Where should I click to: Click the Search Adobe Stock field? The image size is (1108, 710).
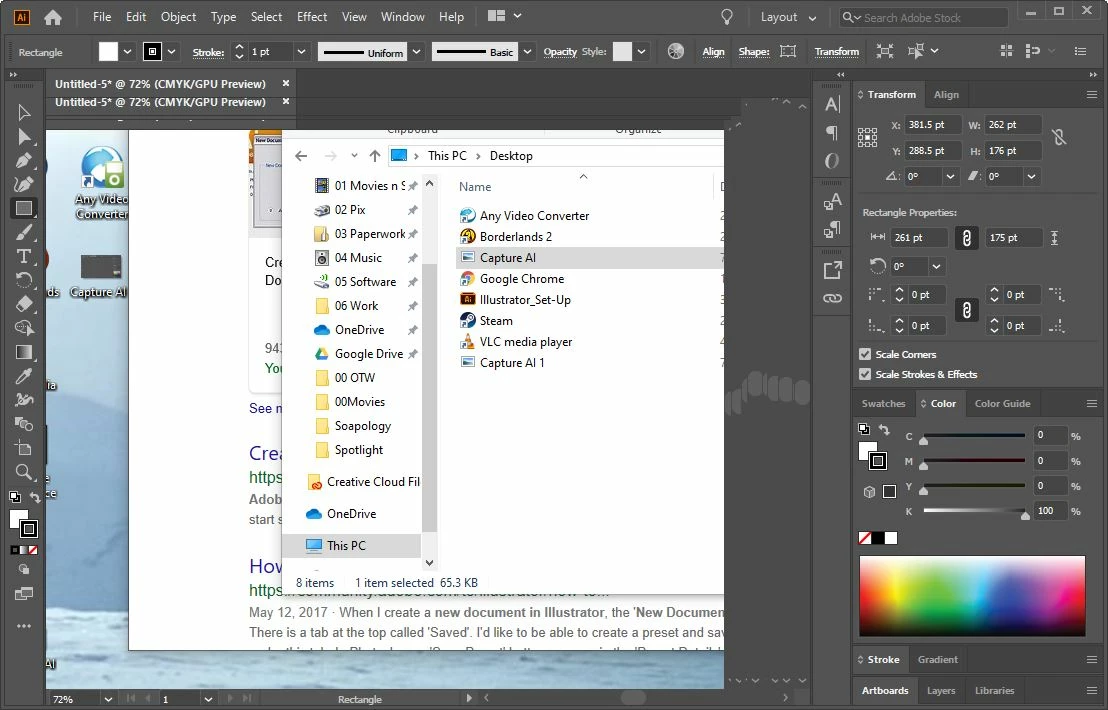coord(923,18)
